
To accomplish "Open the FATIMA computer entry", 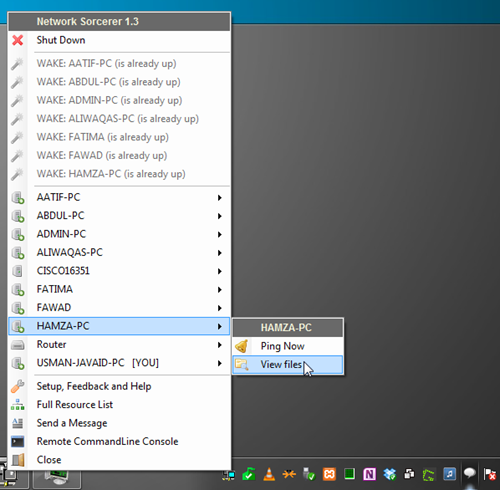I will [x=119, y=289].
